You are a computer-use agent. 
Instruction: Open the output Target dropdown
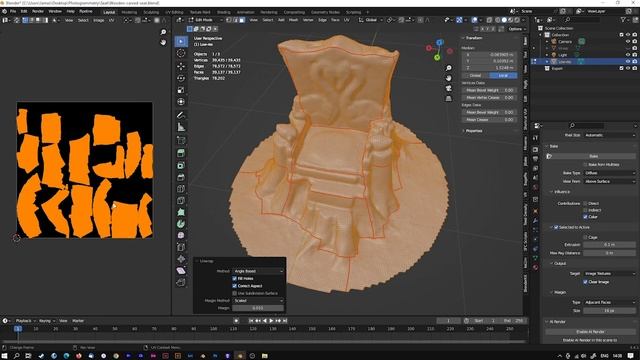(609, 273)
